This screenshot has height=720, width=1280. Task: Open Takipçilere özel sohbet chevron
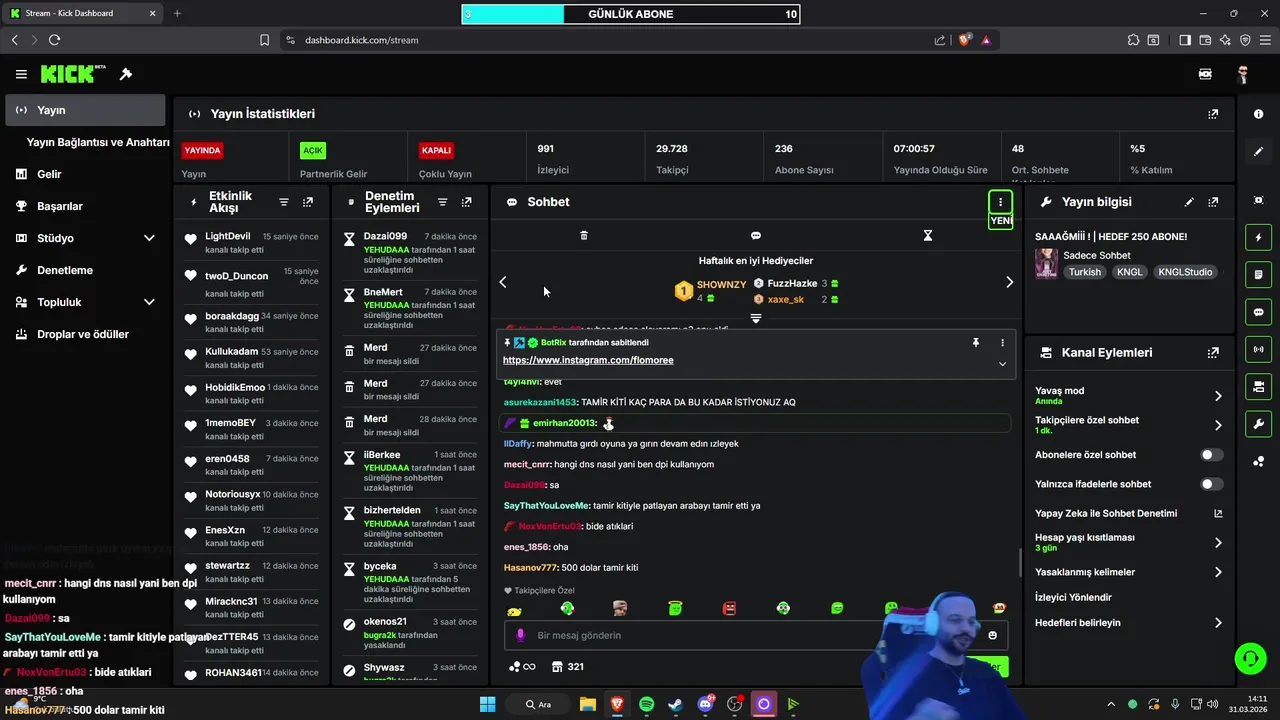1218,425
